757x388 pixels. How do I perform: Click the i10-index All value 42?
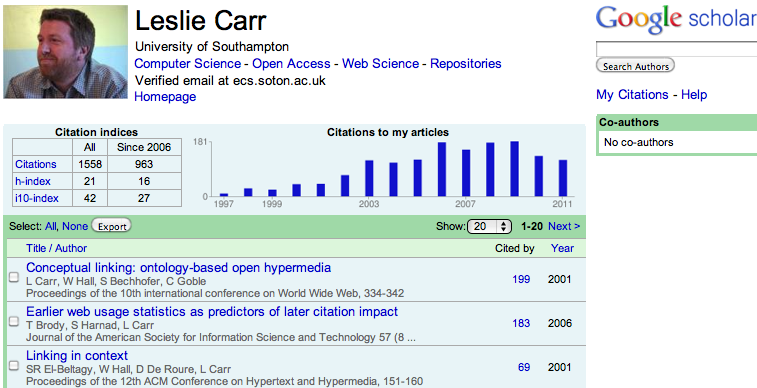click(90, 198)
